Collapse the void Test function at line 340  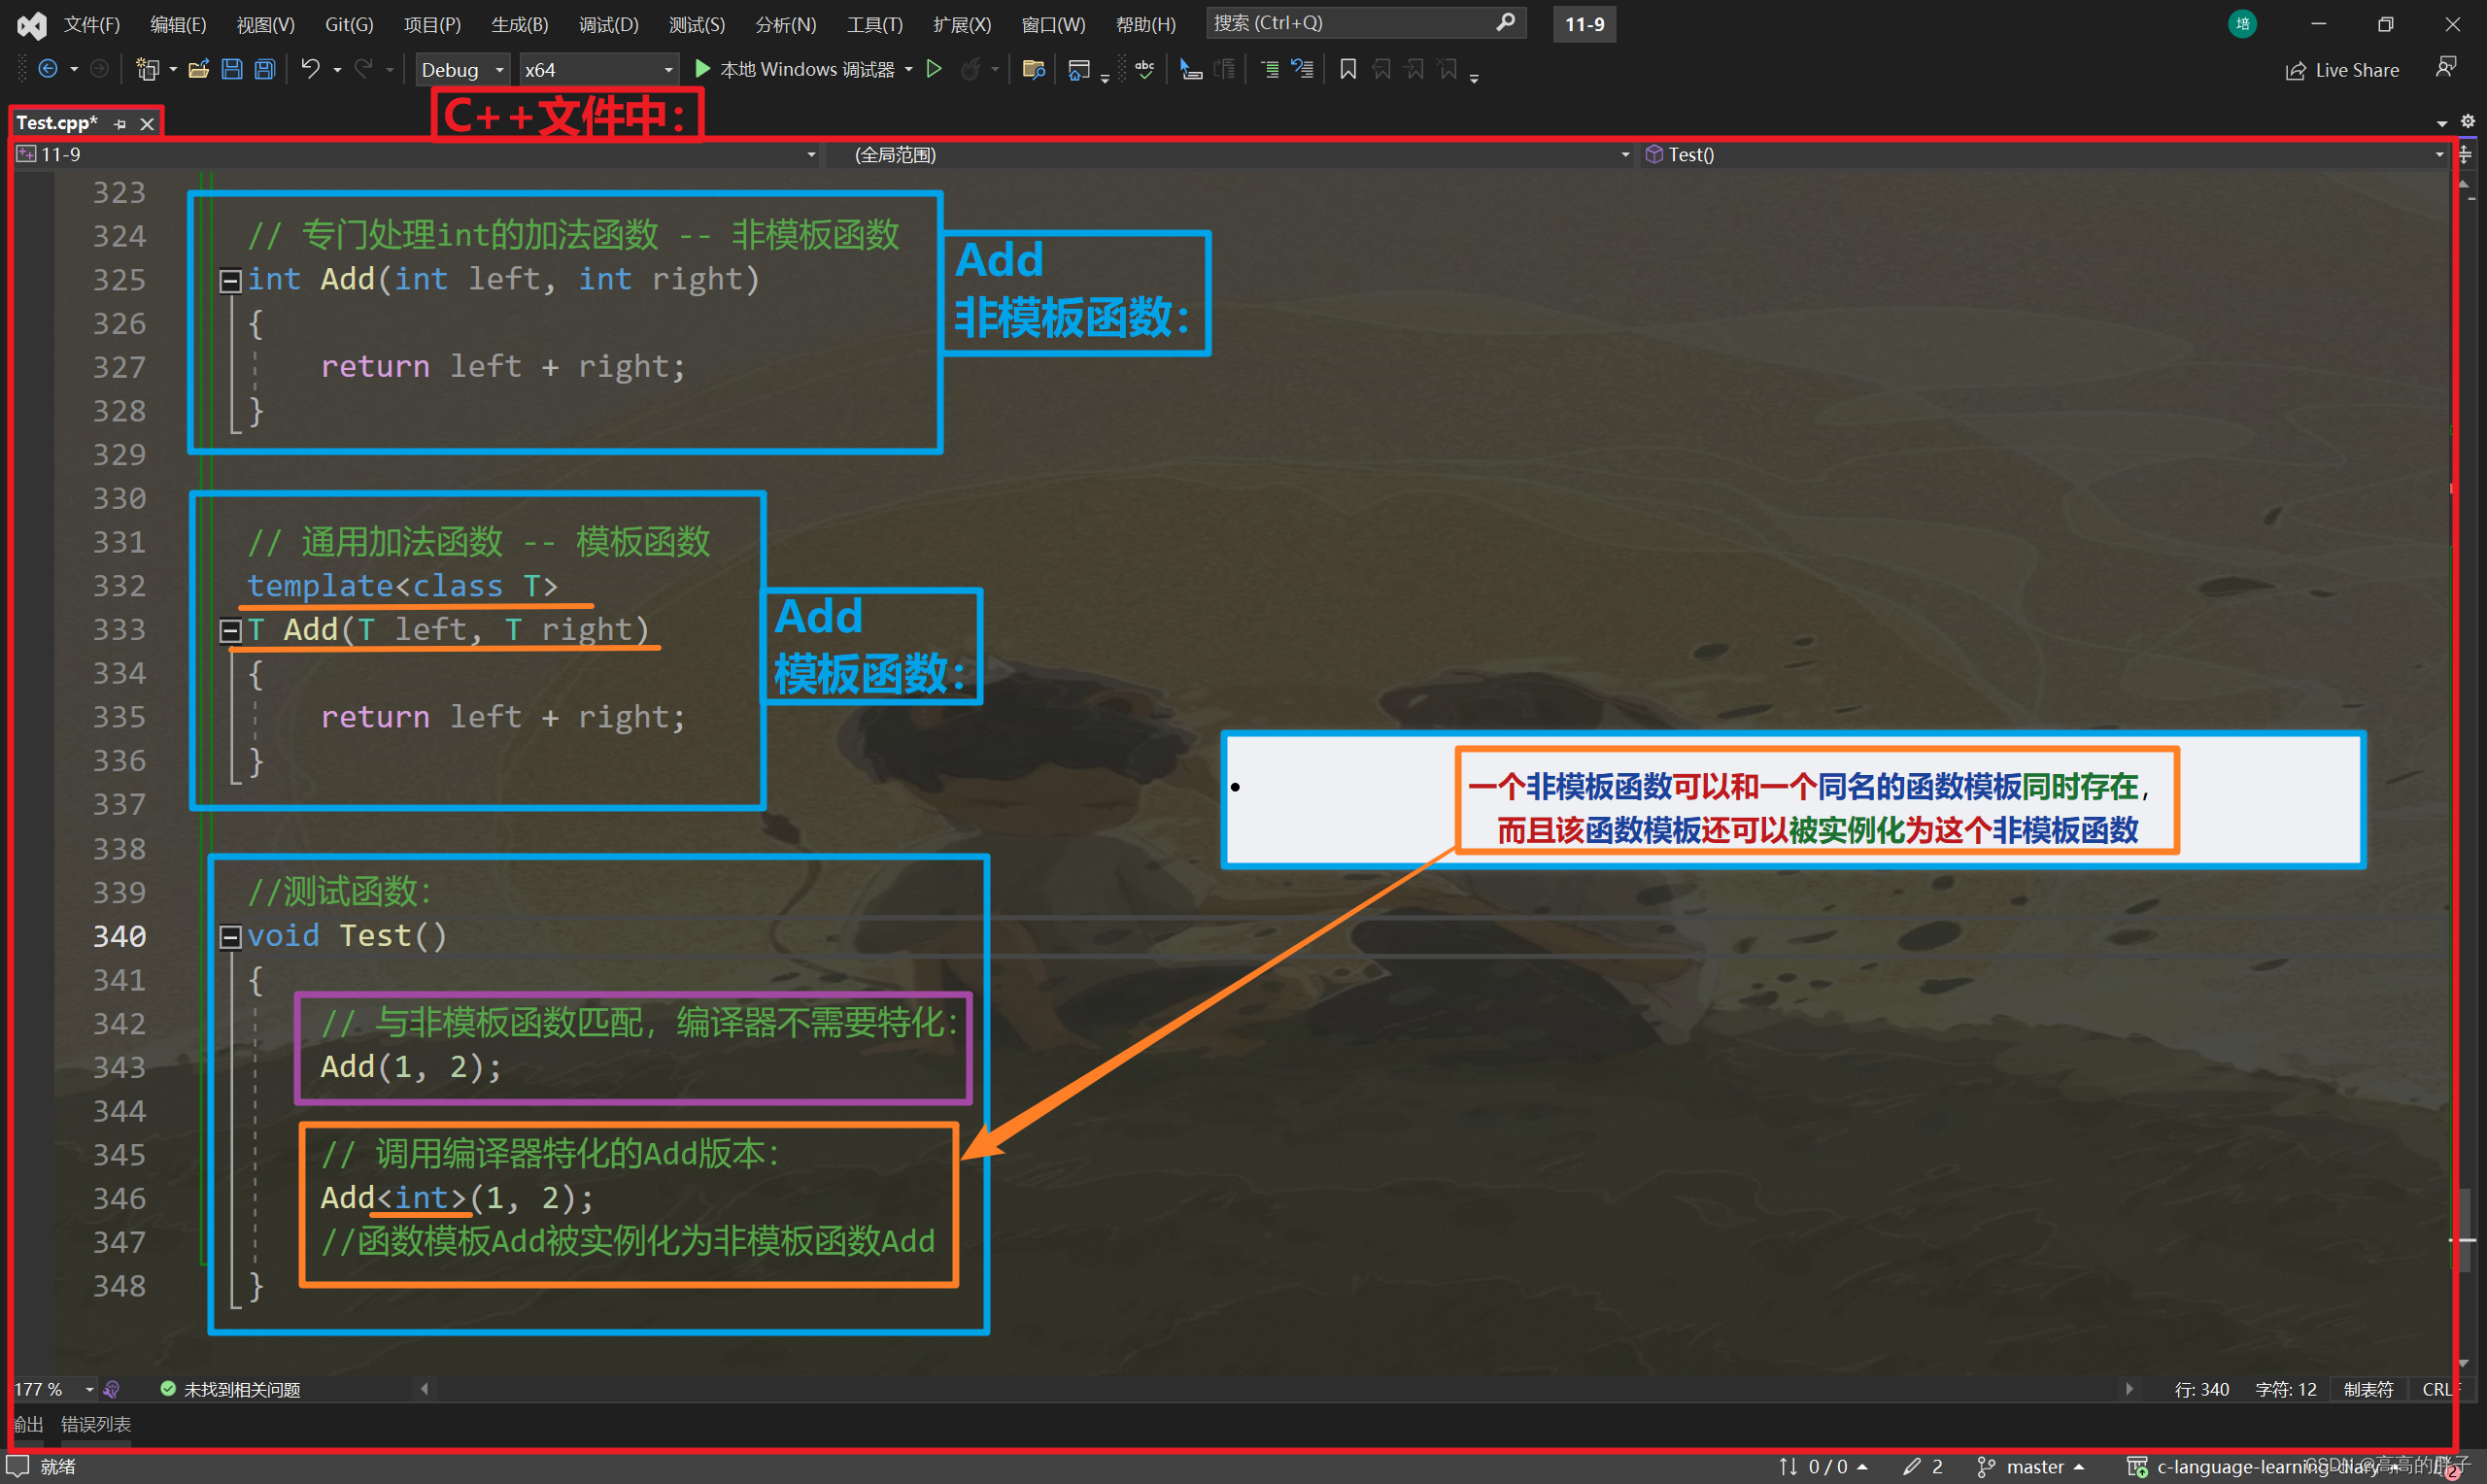coord(230,937)
